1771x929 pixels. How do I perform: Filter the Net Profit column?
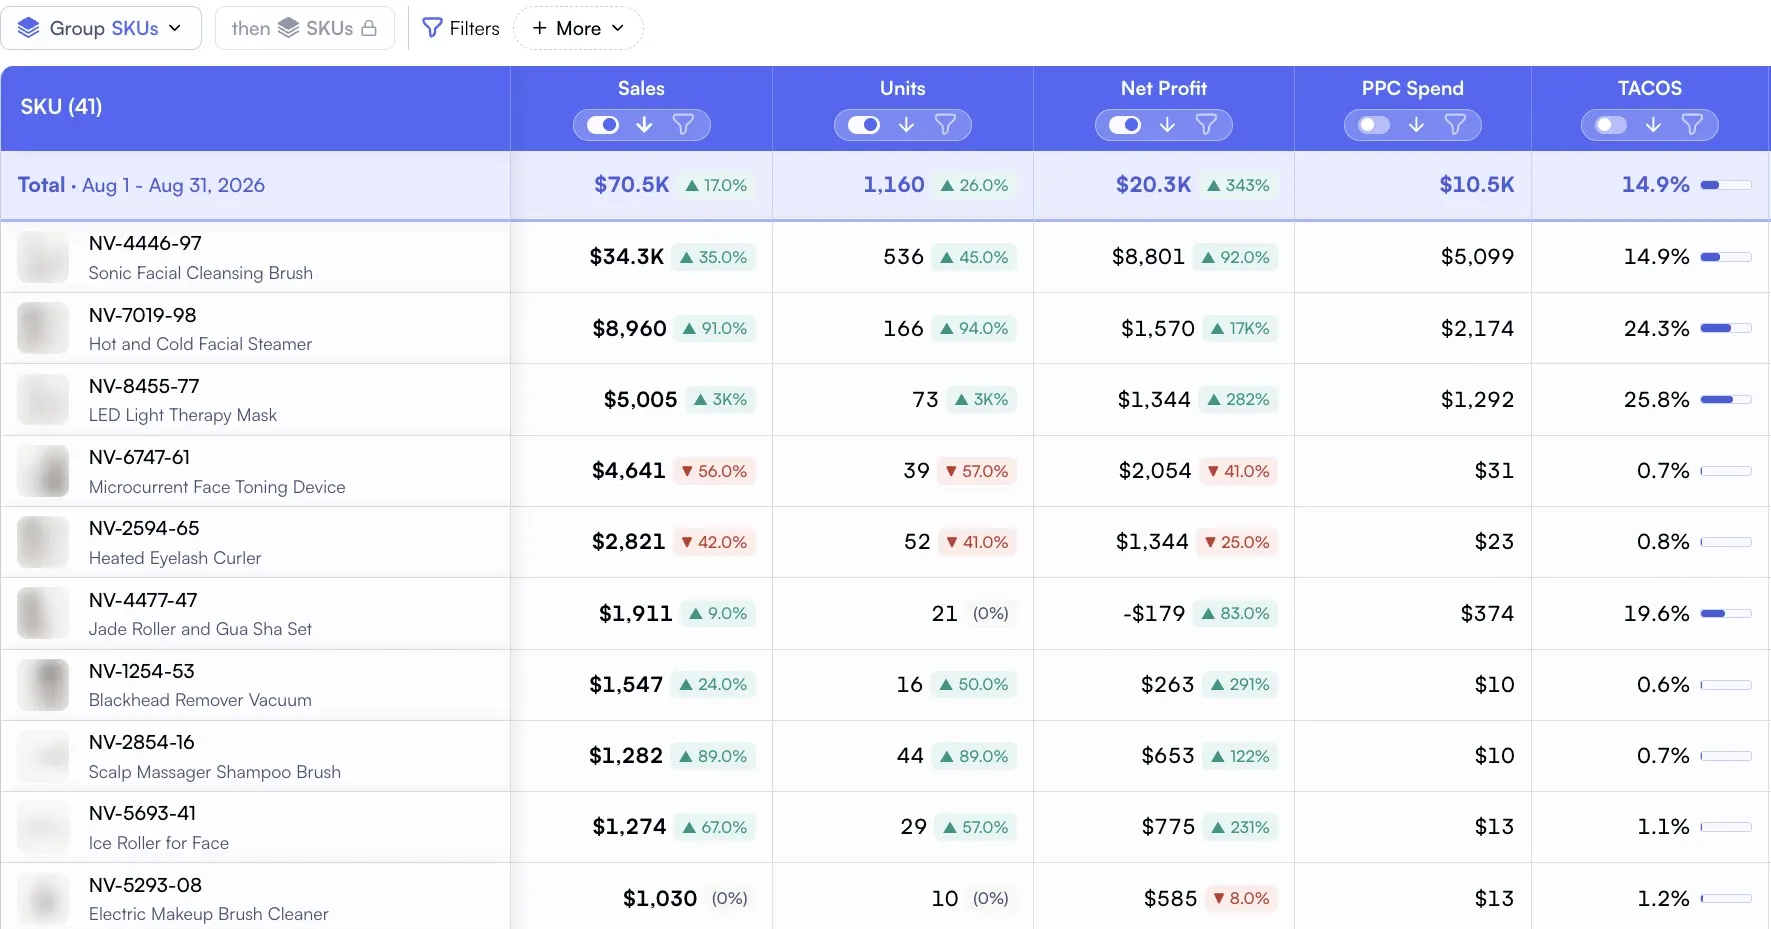coord(1206,125)
